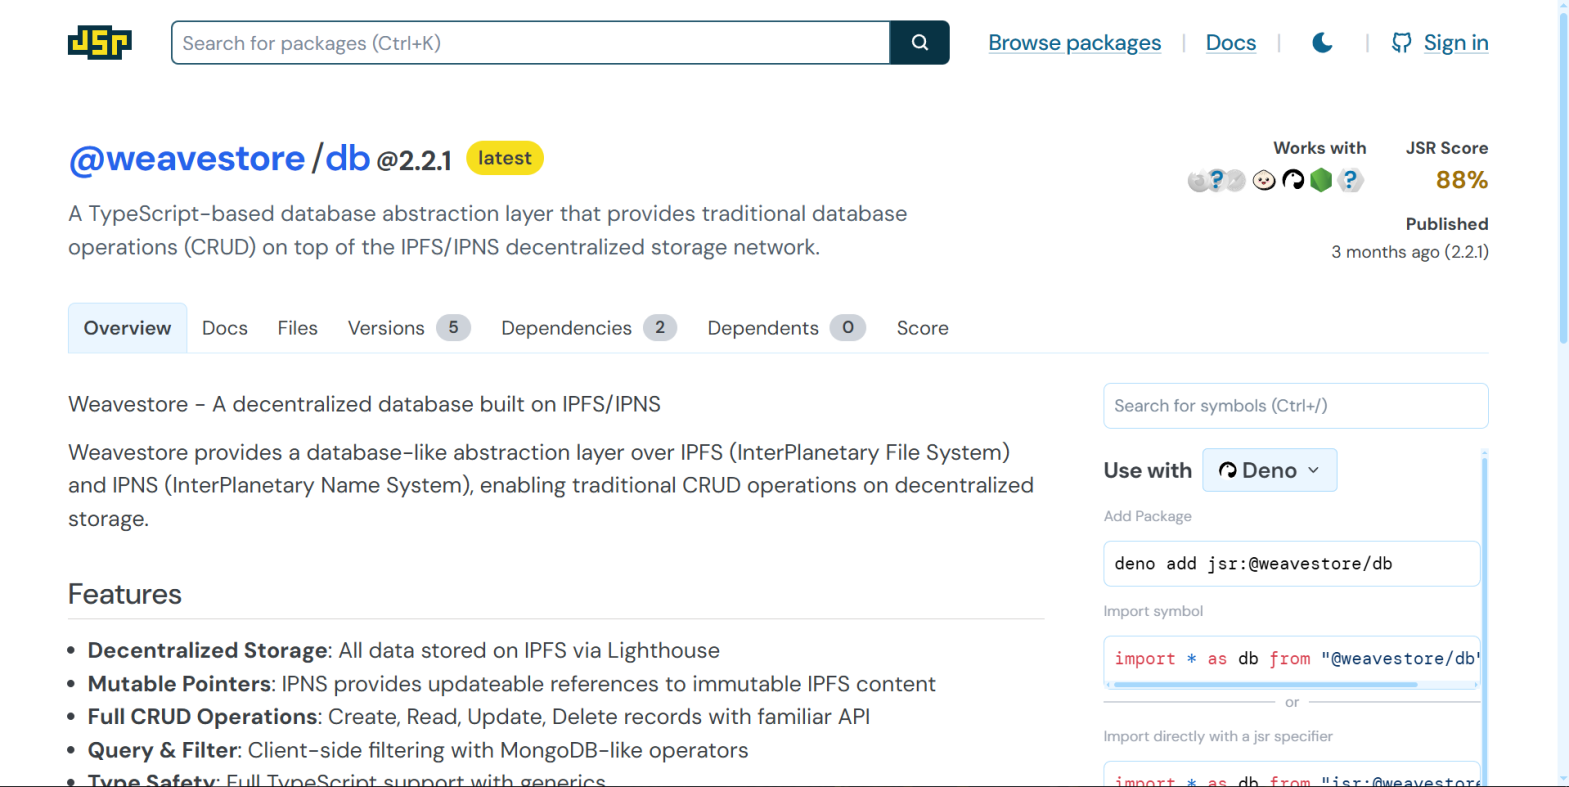The width and height of the screenshot is (1569, 787).
Task: Click the JSR logo in the header
Action: tap(99, 43)
